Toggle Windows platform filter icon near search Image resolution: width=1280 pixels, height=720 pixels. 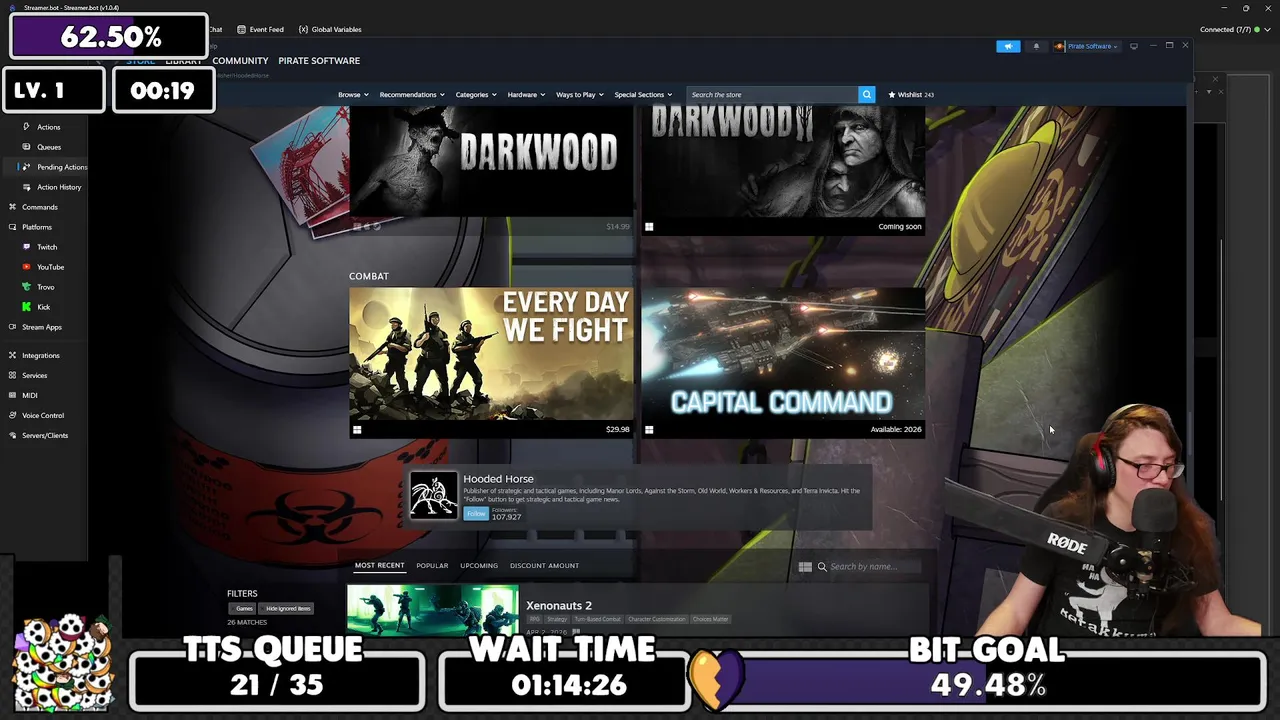[x=805, y=567]
